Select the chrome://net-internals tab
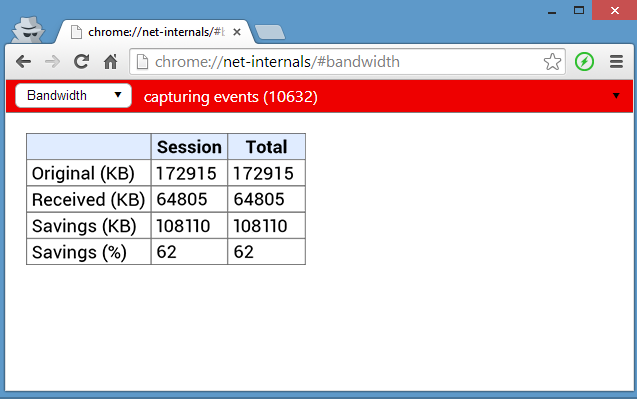This screenshot has height=399, width=637. coord(156,32)
